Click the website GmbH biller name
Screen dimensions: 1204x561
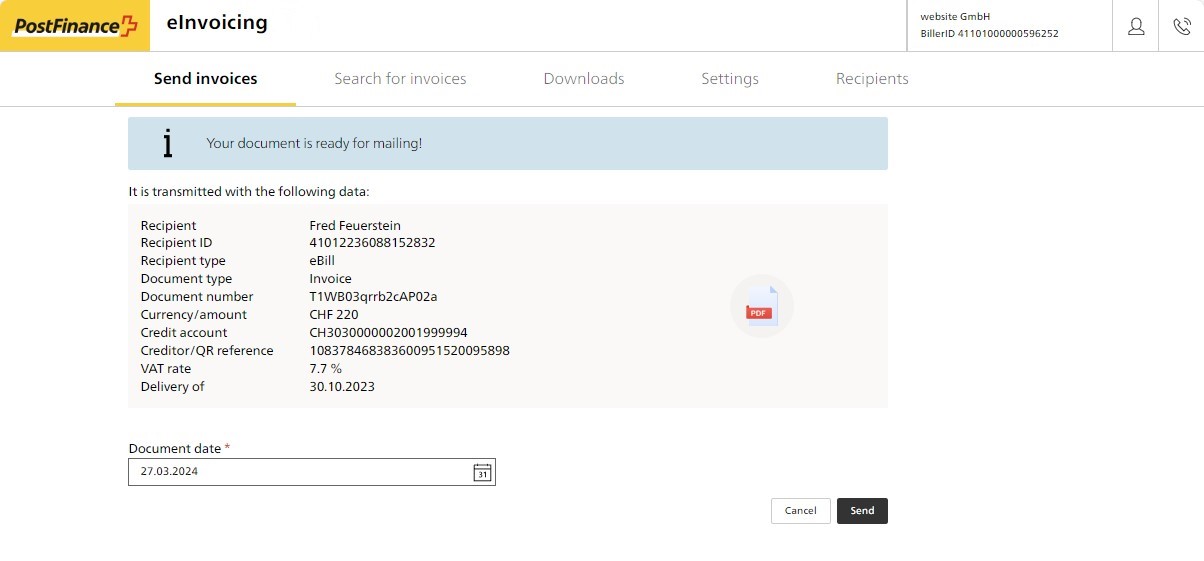[x=955, y=16]
